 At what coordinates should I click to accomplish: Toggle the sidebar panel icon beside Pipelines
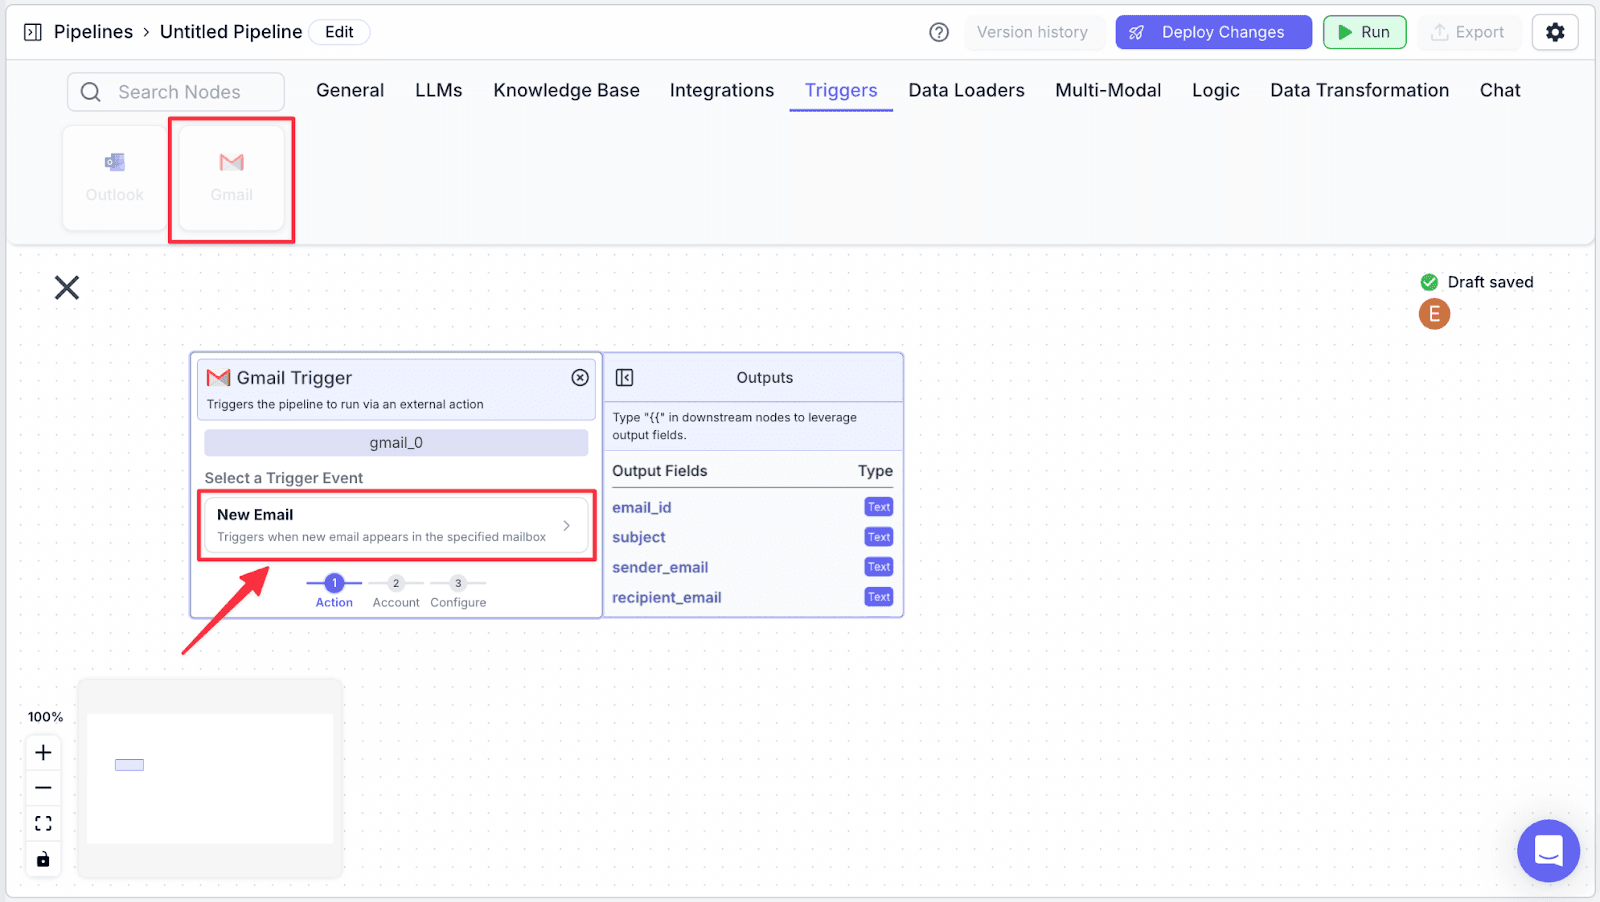[x=33, y=32]
